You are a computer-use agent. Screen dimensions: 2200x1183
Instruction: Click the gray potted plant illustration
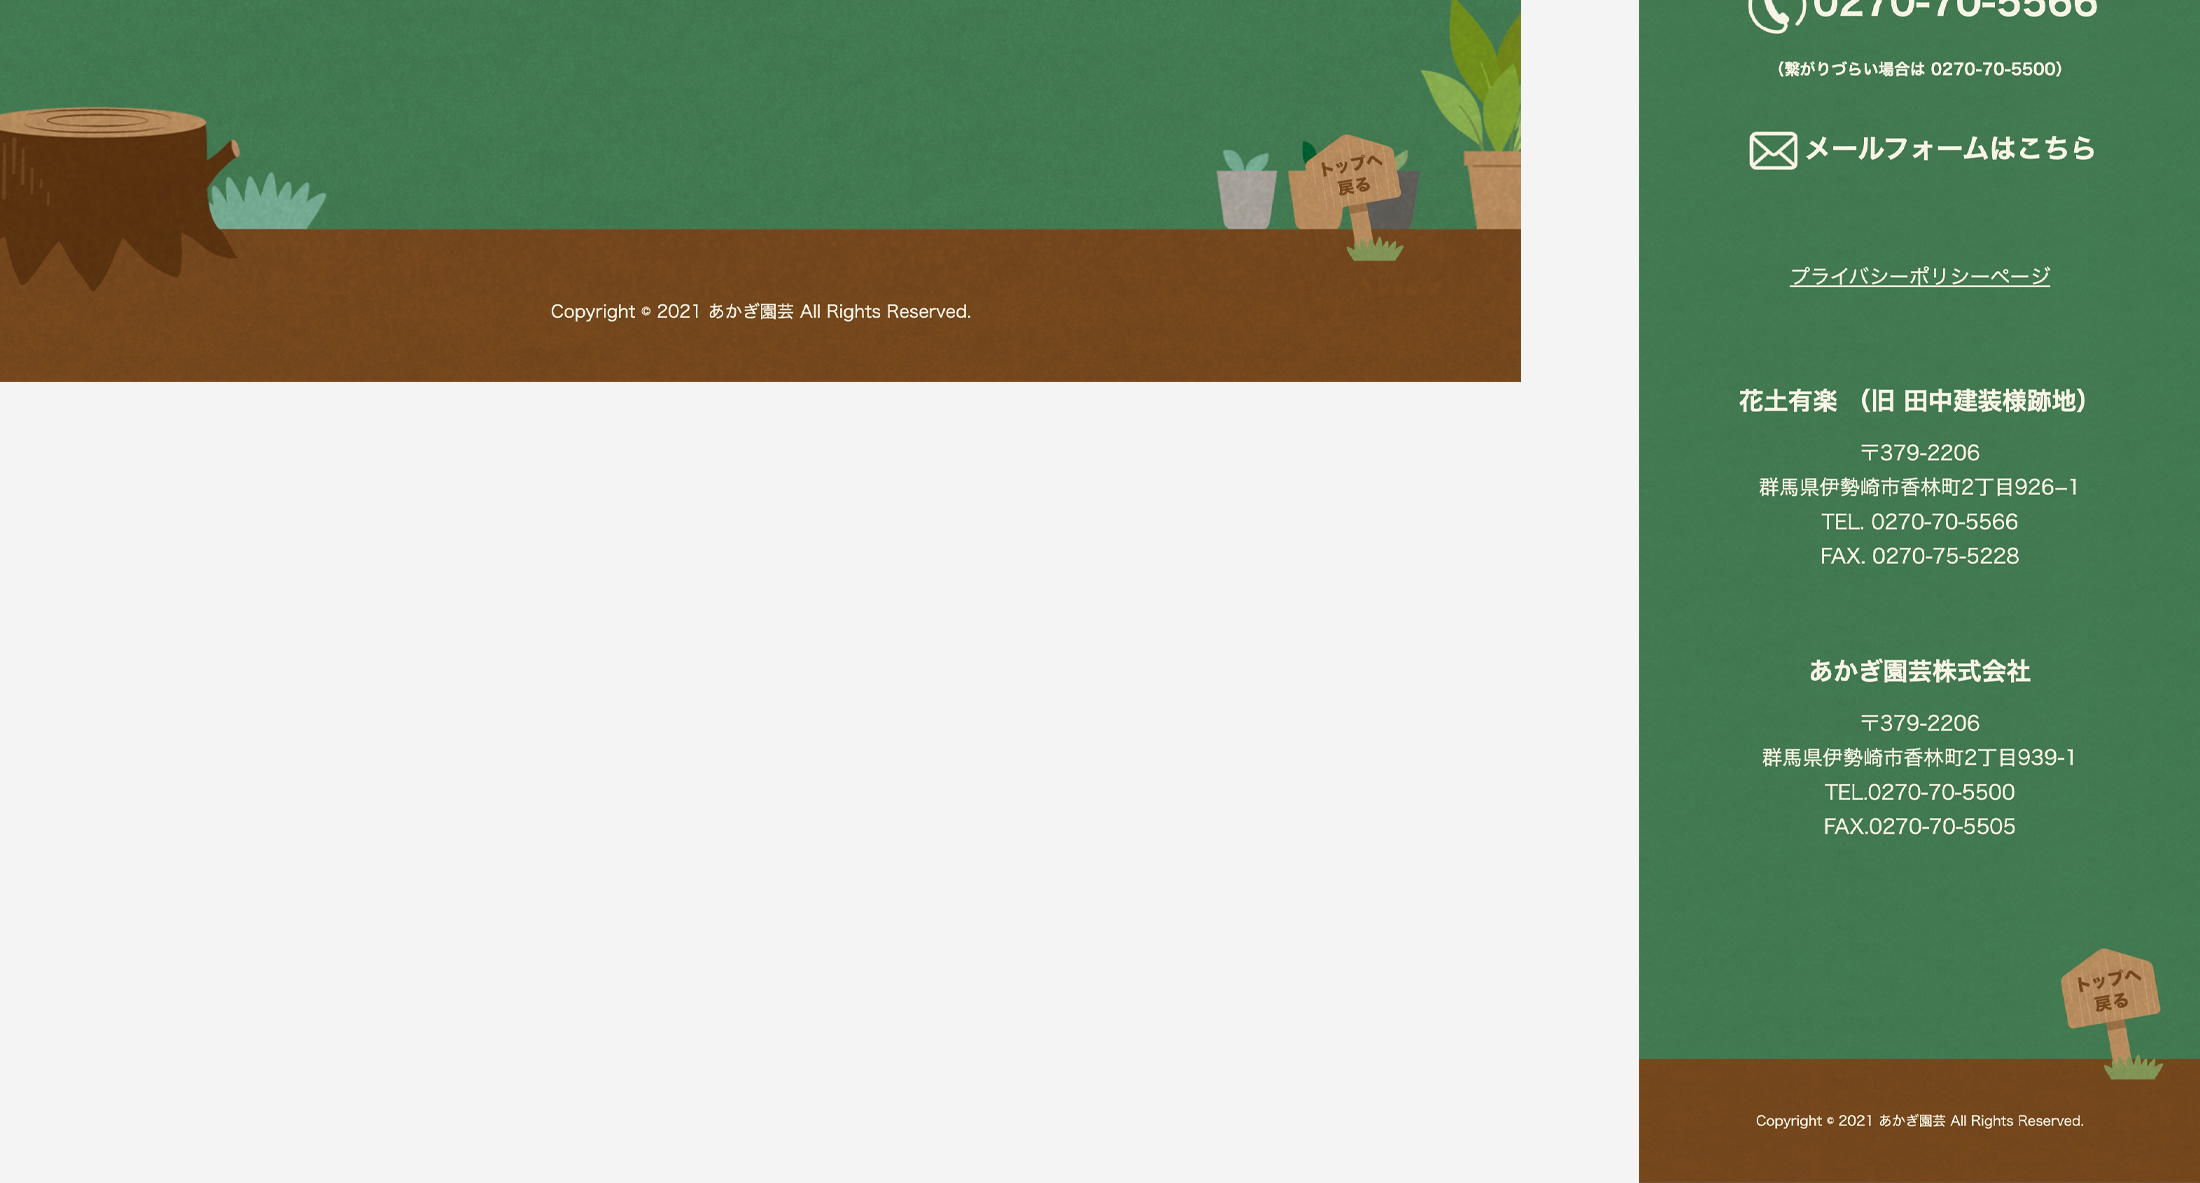click(1246, 193)
